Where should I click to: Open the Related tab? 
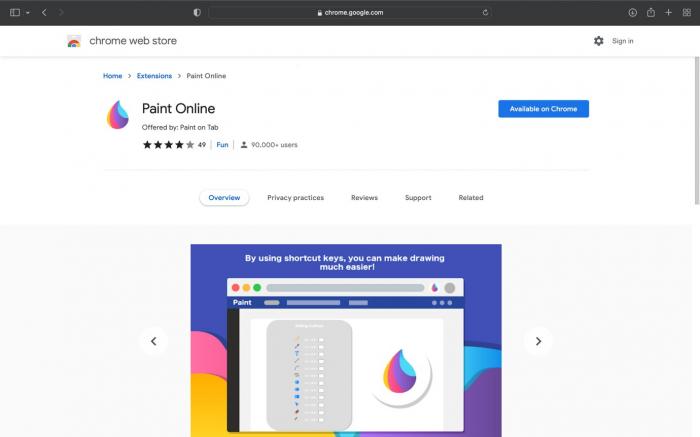pyautogui.click(x=471, y=198)
